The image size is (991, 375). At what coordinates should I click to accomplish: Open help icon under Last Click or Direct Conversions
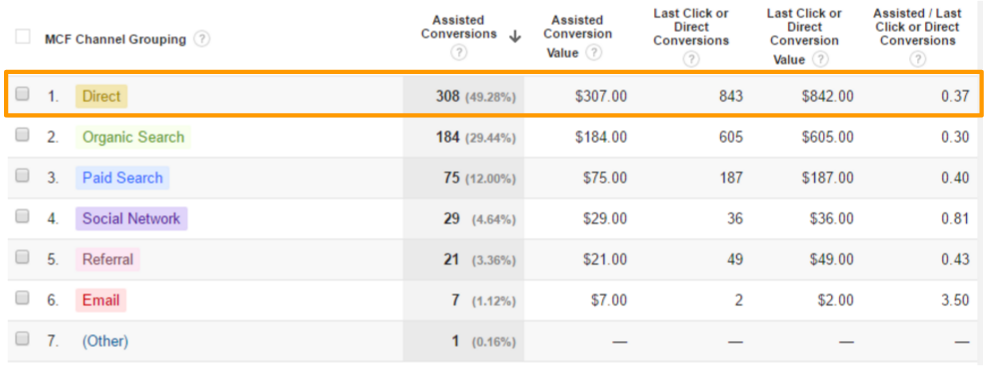[x=691, y=59]
